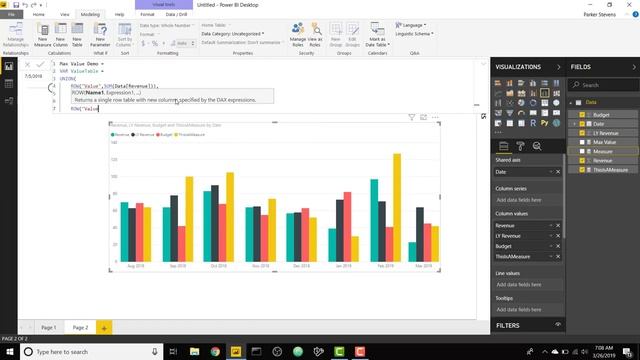The image size is (640, 360).
Task: Check the Max Value field checkbox
Action: click(582, 142)
